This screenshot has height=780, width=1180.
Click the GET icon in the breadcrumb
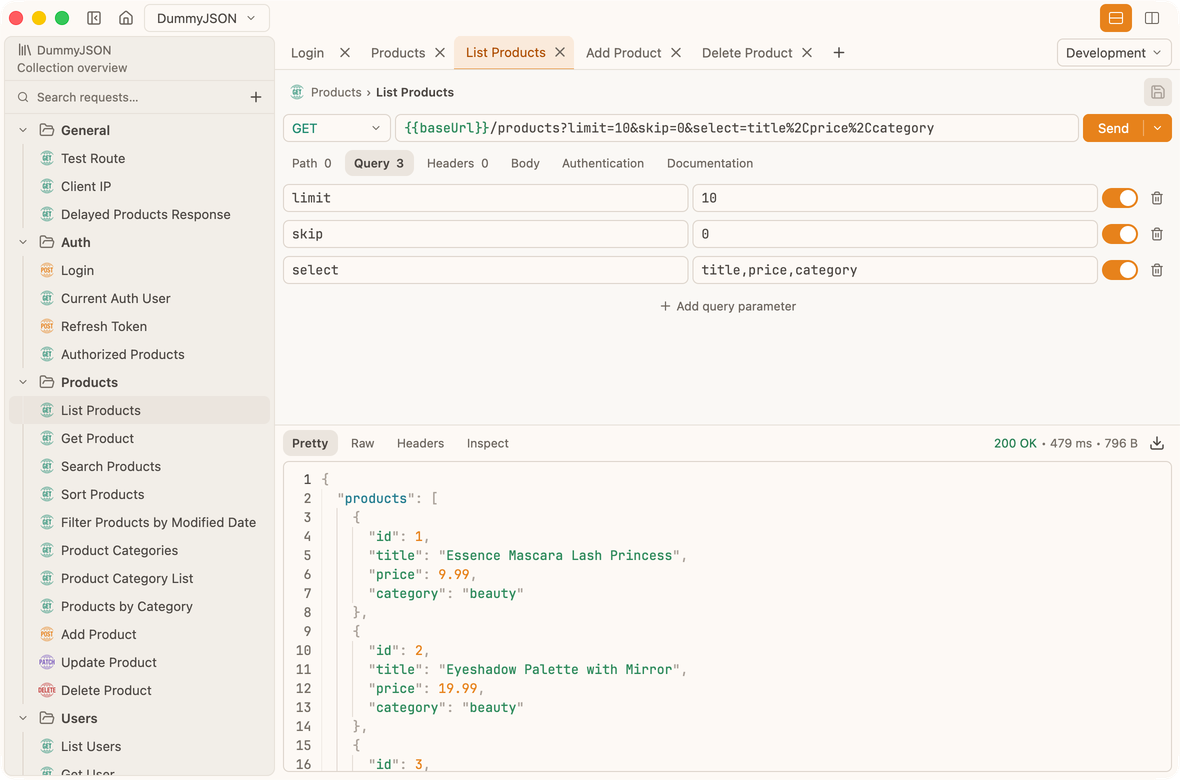297,92
